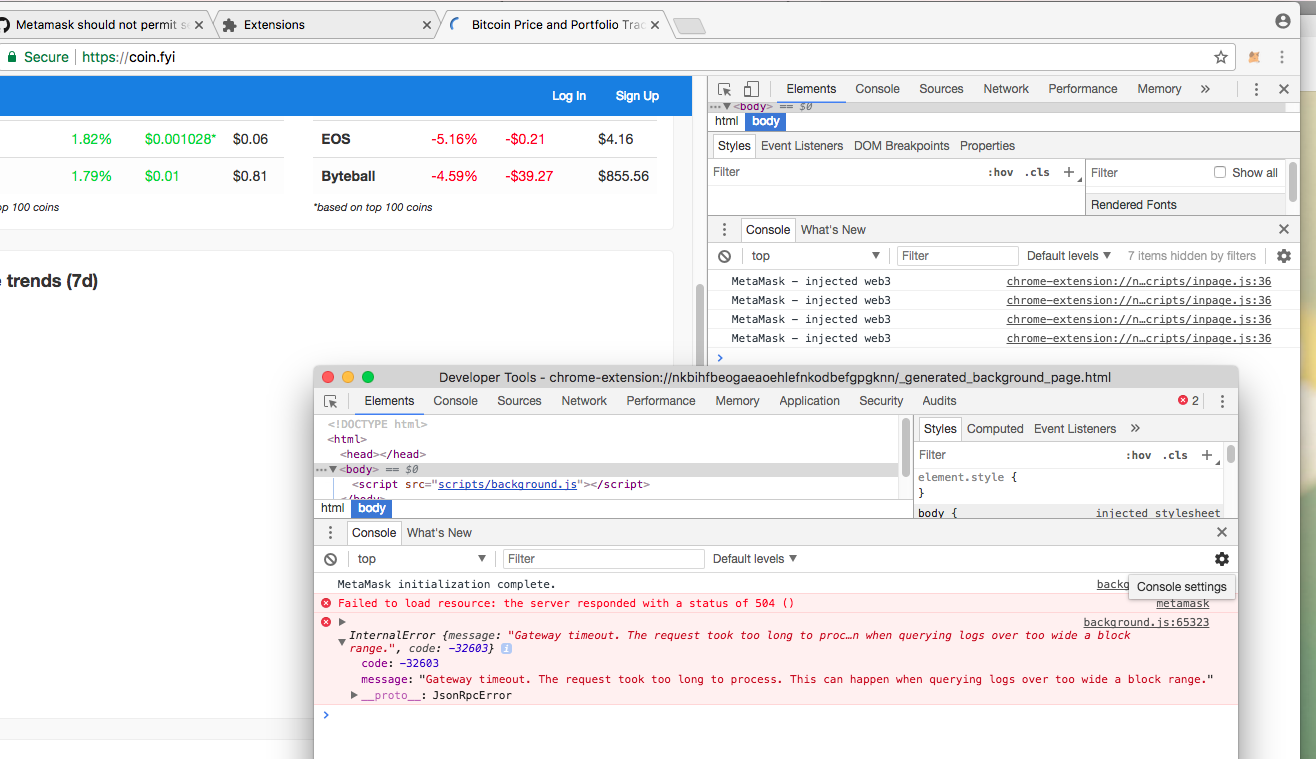Click the InternalError info icon
The height and width of the screenshot is (759, 1316).
(x=506, y=649)
